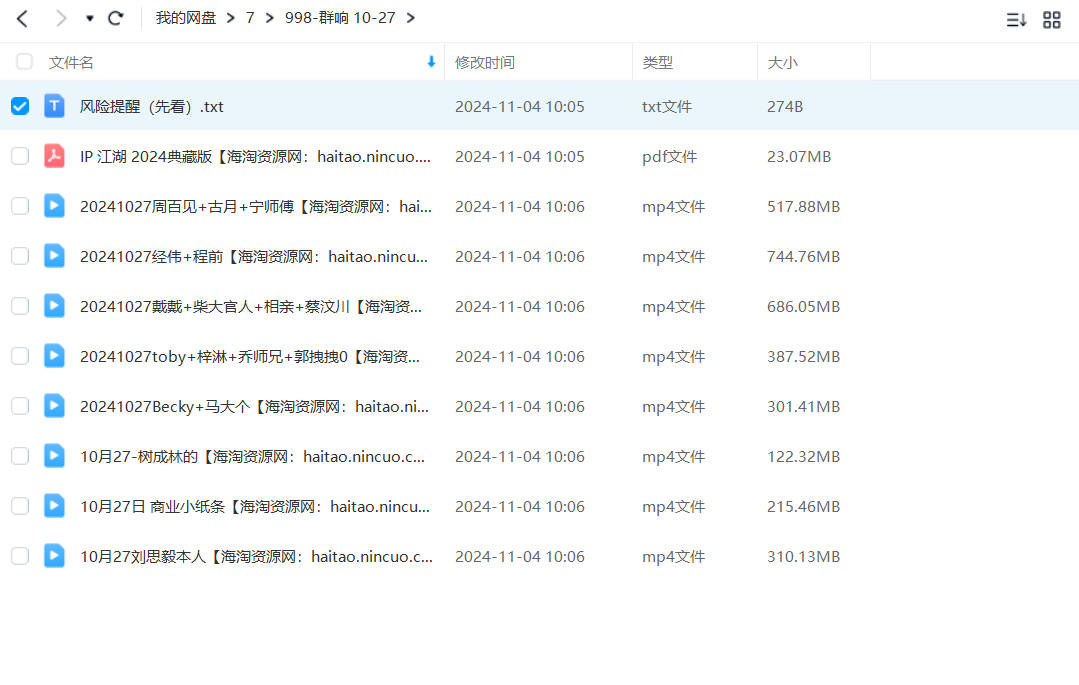Navigate to 我的网盘 breadcrumb
The width and height of the screenshot is (1079, 685).
[186, 18]
